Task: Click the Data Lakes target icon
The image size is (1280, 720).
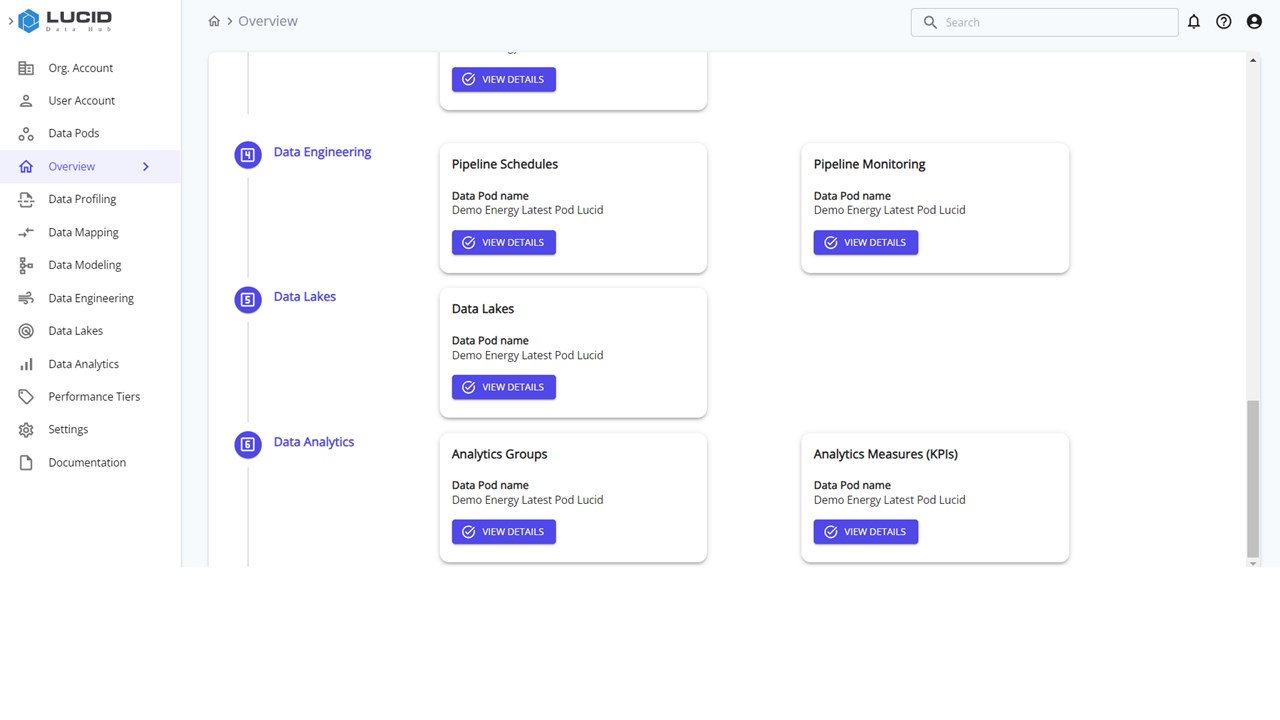Action: [x=27, y=331]
